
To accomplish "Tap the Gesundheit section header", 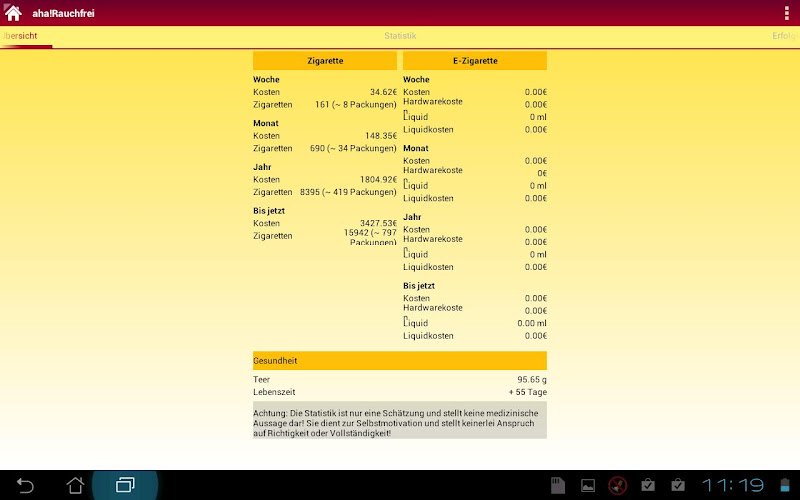I will pos(400,361).
